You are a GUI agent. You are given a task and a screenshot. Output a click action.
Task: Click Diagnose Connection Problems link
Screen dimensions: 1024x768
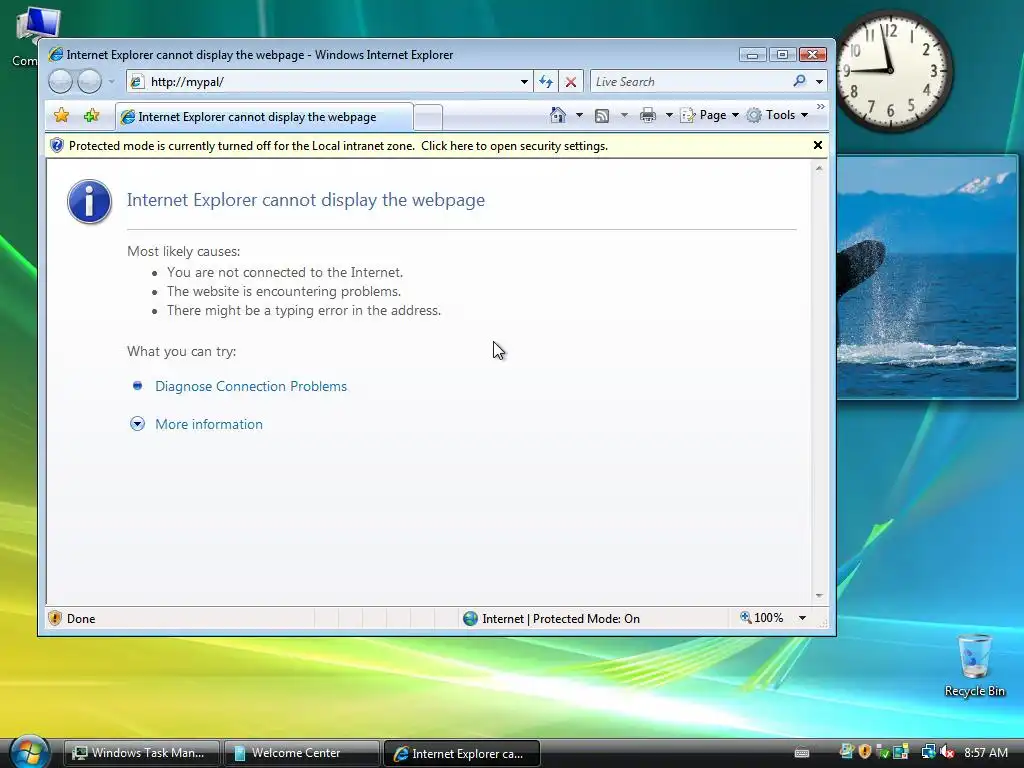click(251, 386)
